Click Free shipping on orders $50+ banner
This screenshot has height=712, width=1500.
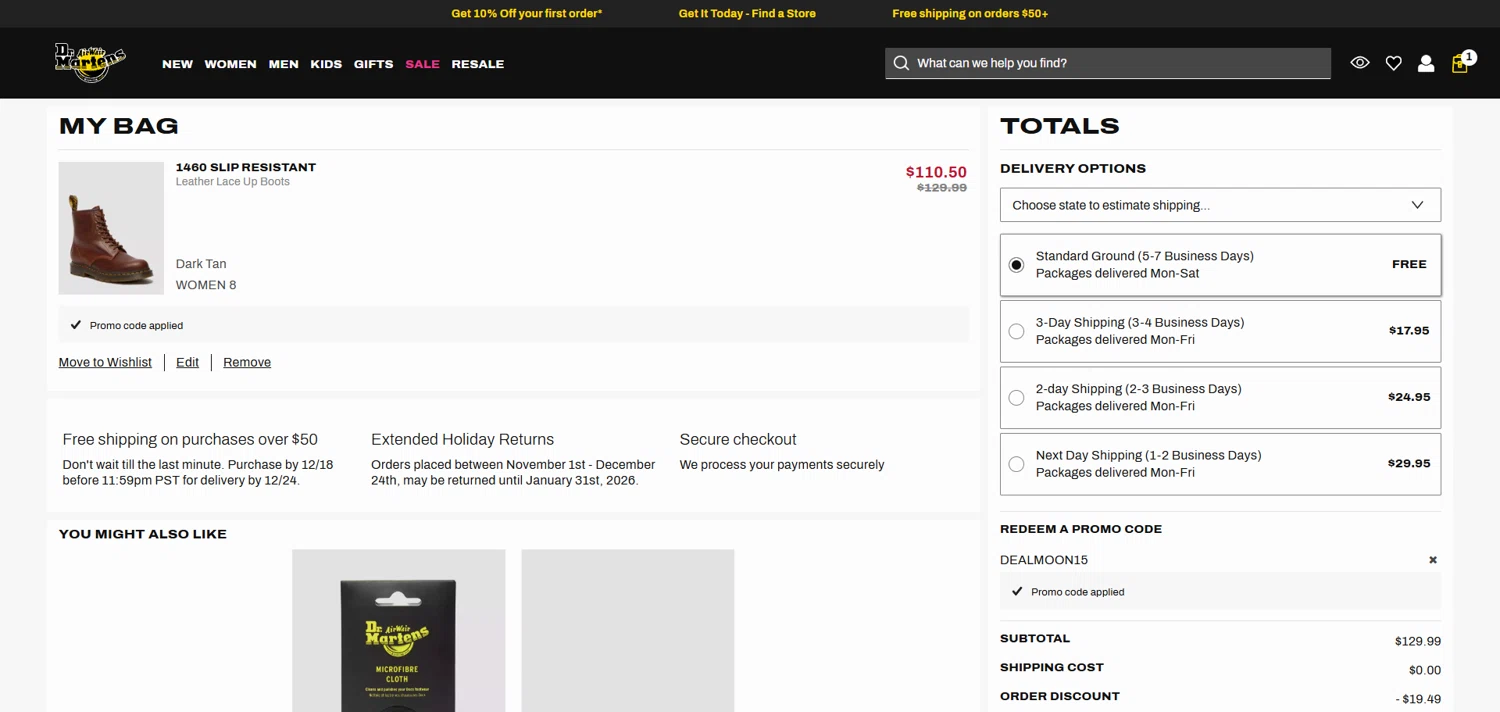pos(970,14)
